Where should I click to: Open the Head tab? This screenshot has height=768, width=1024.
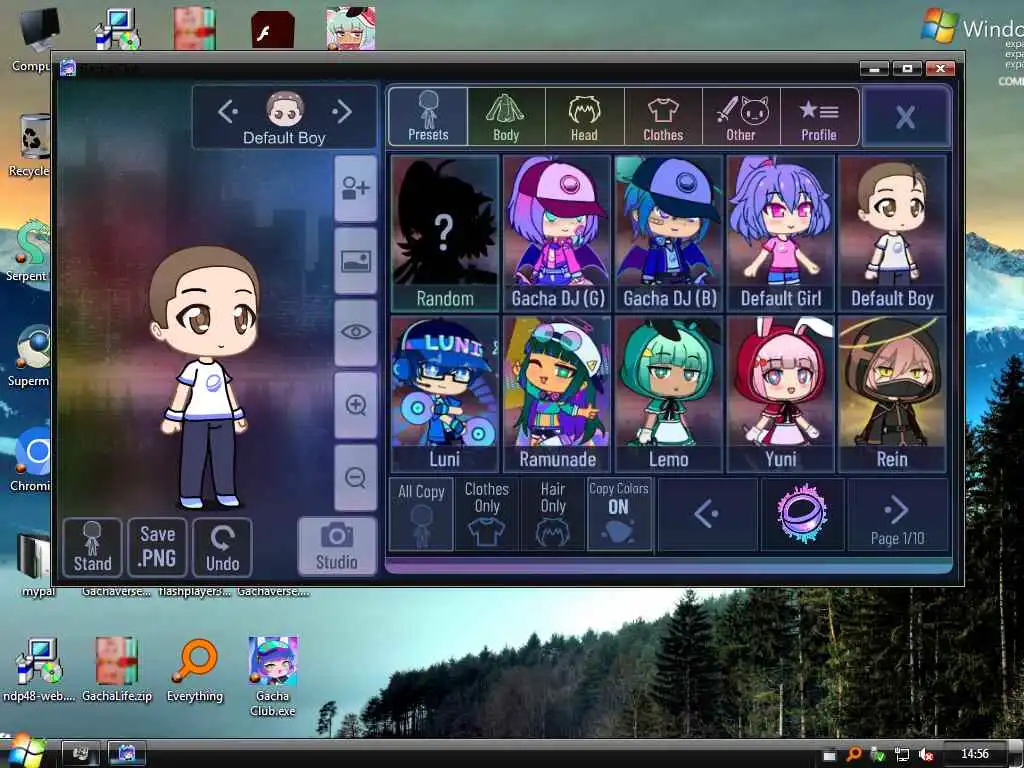click(584, 117)
